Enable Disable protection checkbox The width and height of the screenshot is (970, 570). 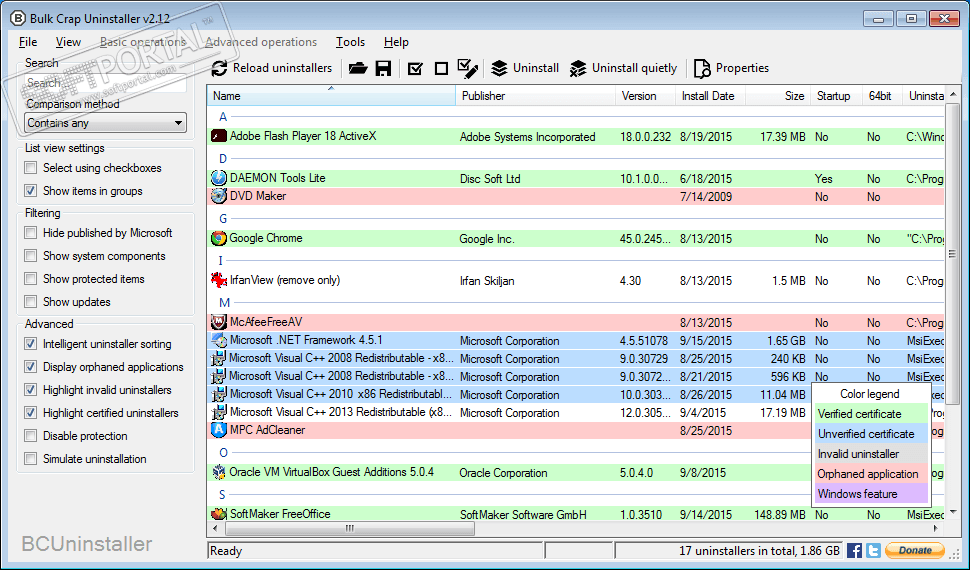tap(30, 436)
